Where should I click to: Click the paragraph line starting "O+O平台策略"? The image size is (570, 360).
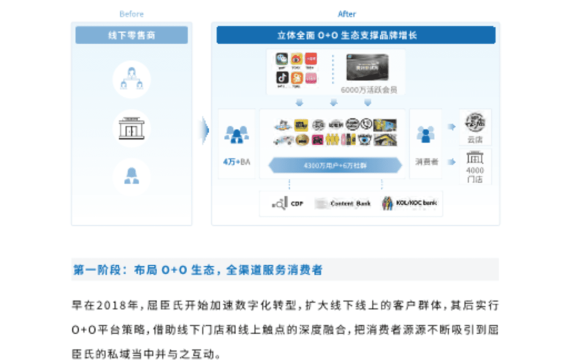click(x=285, y=330)
